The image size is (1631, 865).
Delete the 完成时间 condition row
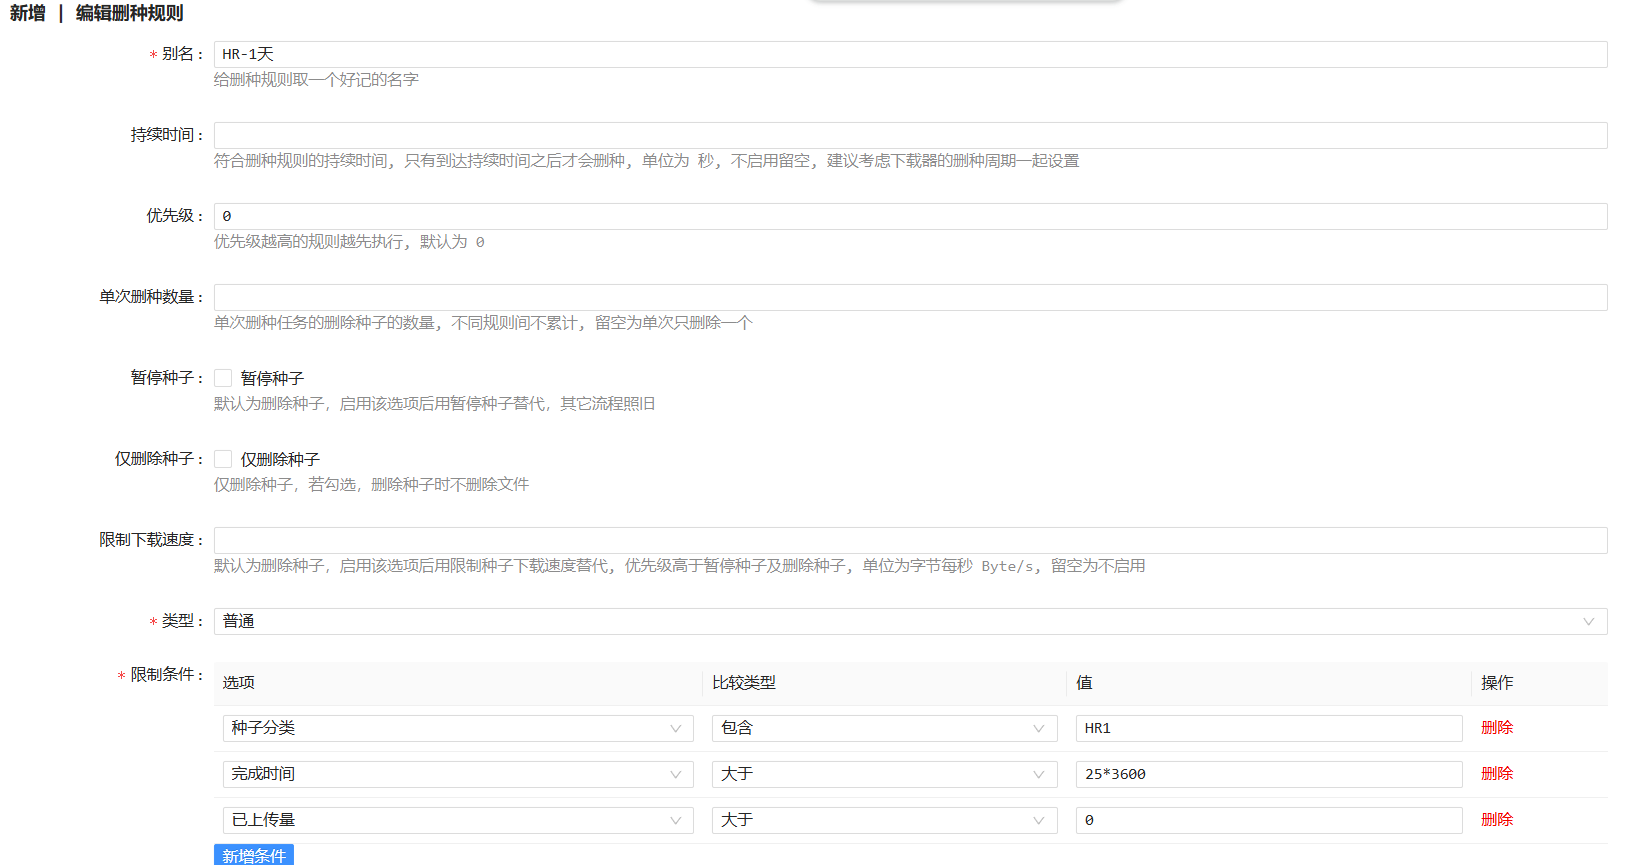click(x=1496, y=774)
